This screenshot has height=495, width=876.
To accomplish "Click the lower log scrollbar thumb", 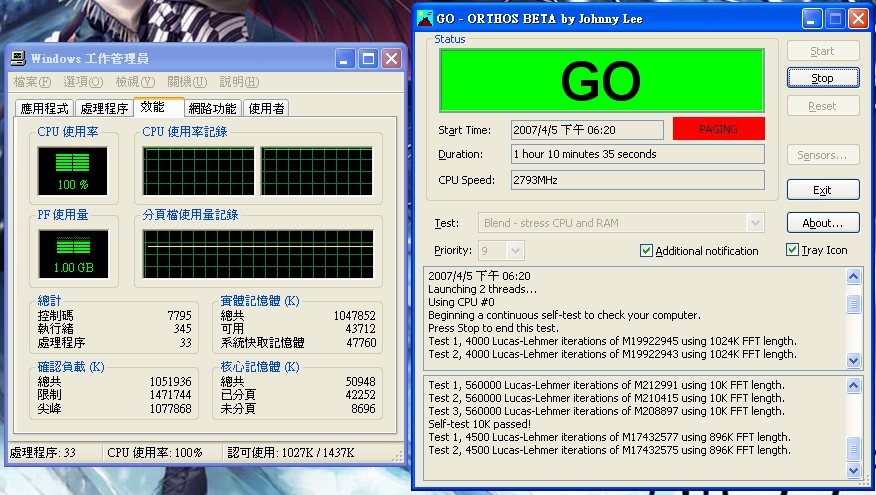I will 853,448.
